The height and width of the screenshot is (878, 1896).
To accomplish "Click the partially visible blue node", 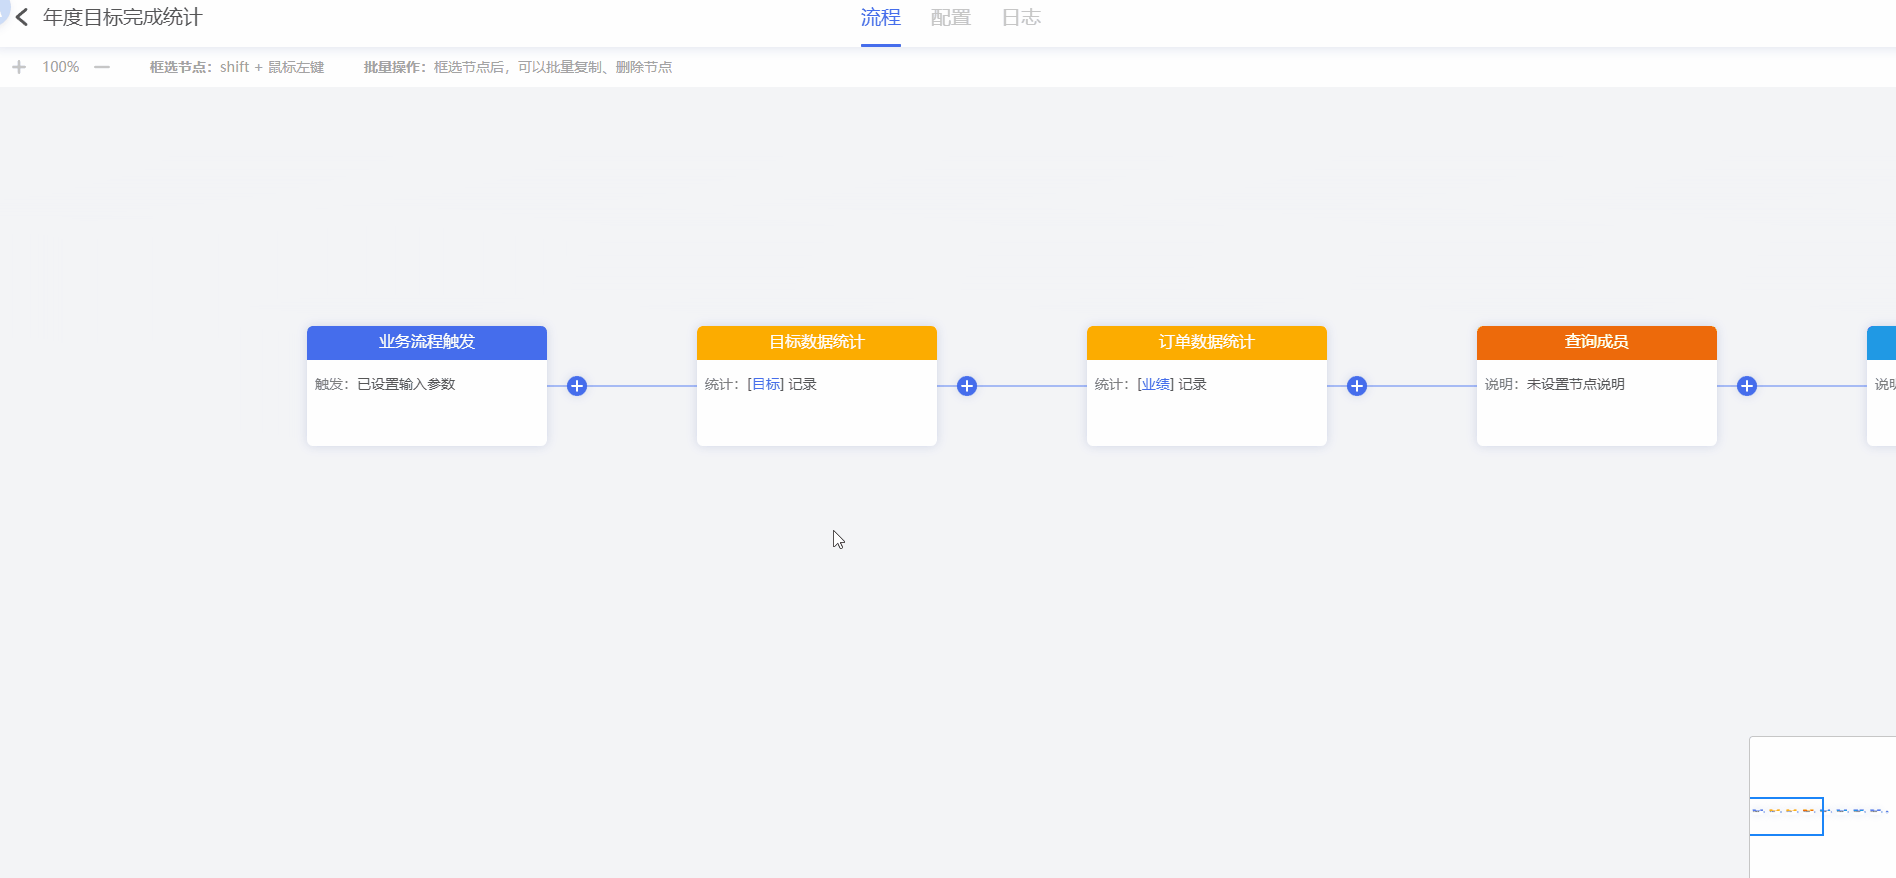I will tap(1881, 386).
